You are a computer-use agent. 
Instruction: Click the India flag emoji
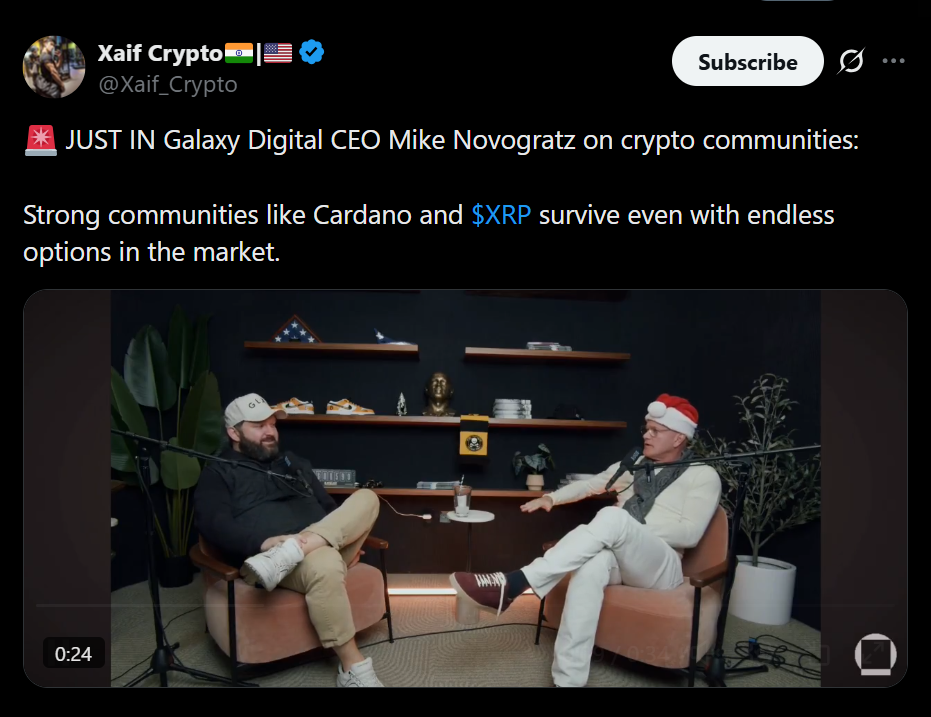tap(239, 53)
